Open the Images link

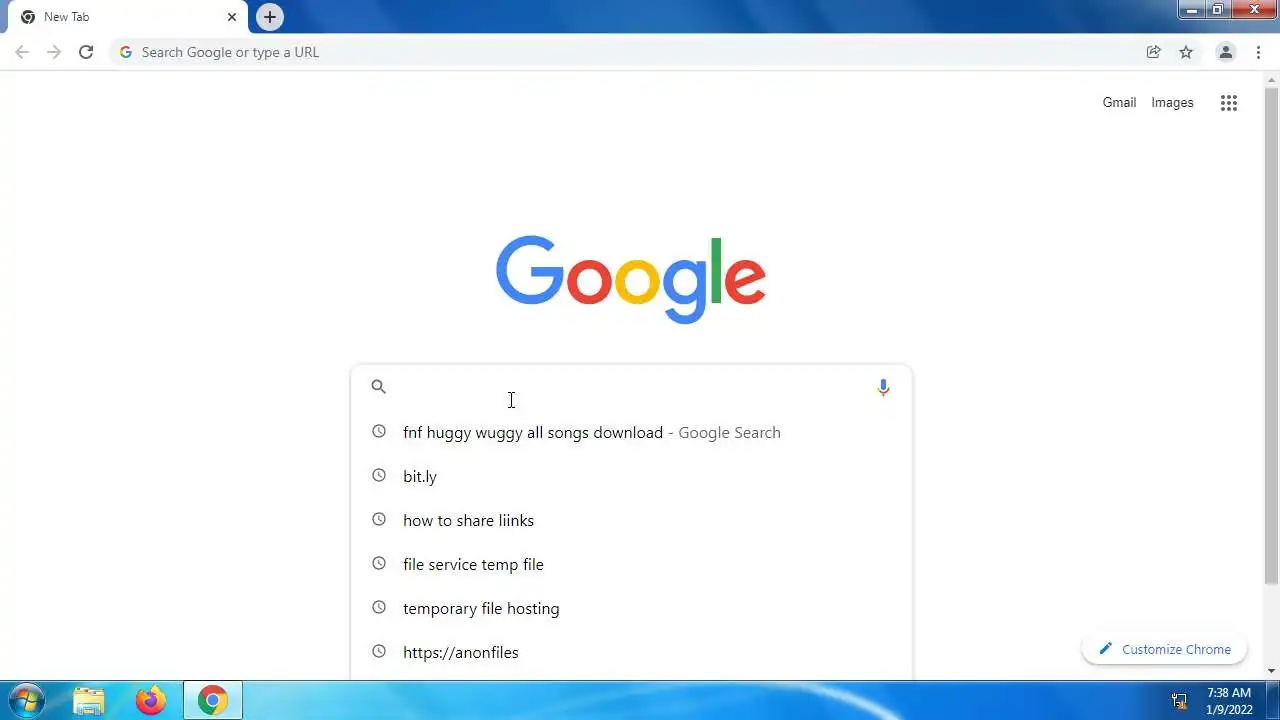pos(1172,102)
